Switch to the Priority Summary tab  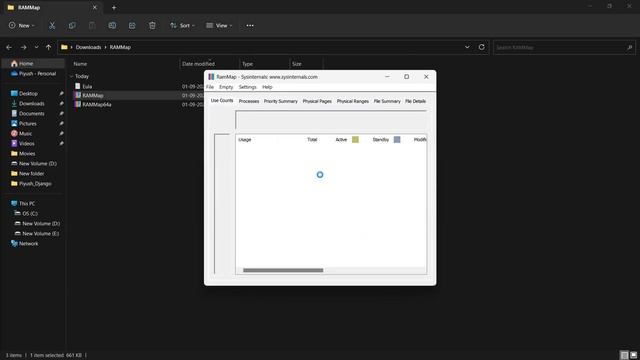pyautogui.click(x=280, y=101)
